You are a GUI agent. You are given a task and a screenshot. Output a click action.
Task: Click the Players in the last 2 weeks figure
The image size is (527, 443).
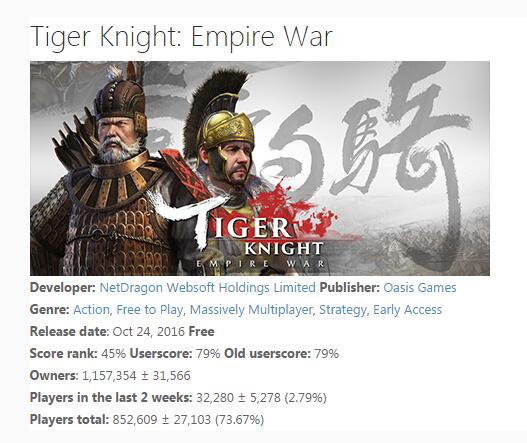261,398
